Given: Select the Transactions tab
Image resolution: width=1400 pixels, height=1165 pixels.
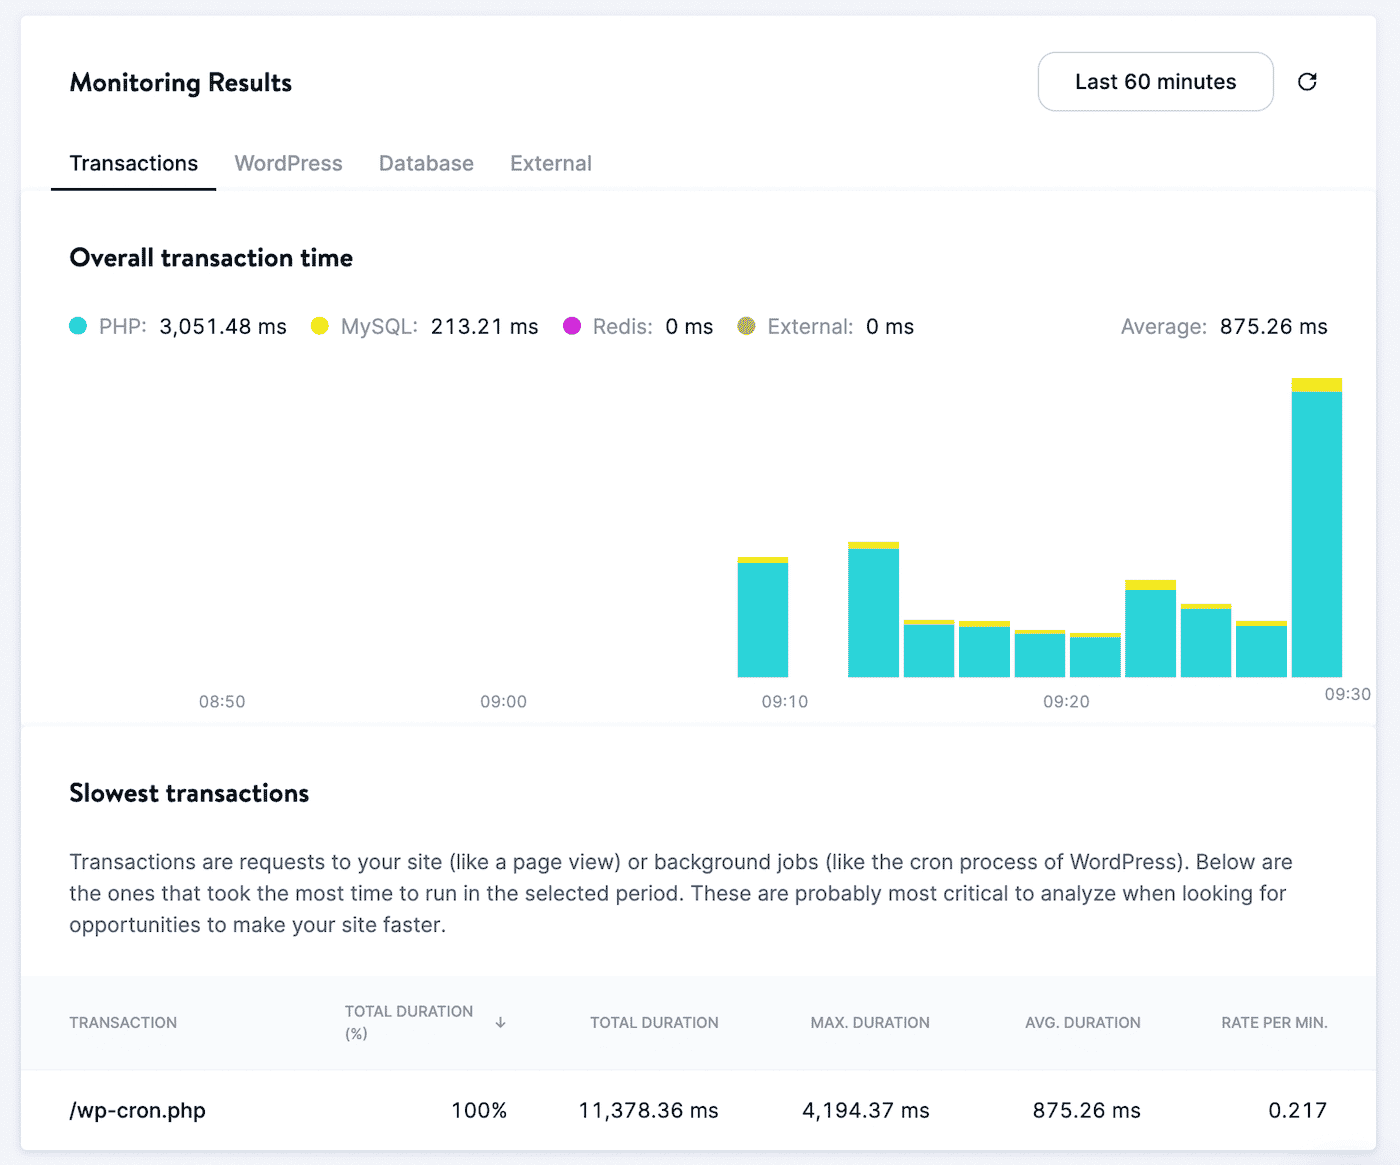Looking at the screenshot, I should (x=134, y=163).
